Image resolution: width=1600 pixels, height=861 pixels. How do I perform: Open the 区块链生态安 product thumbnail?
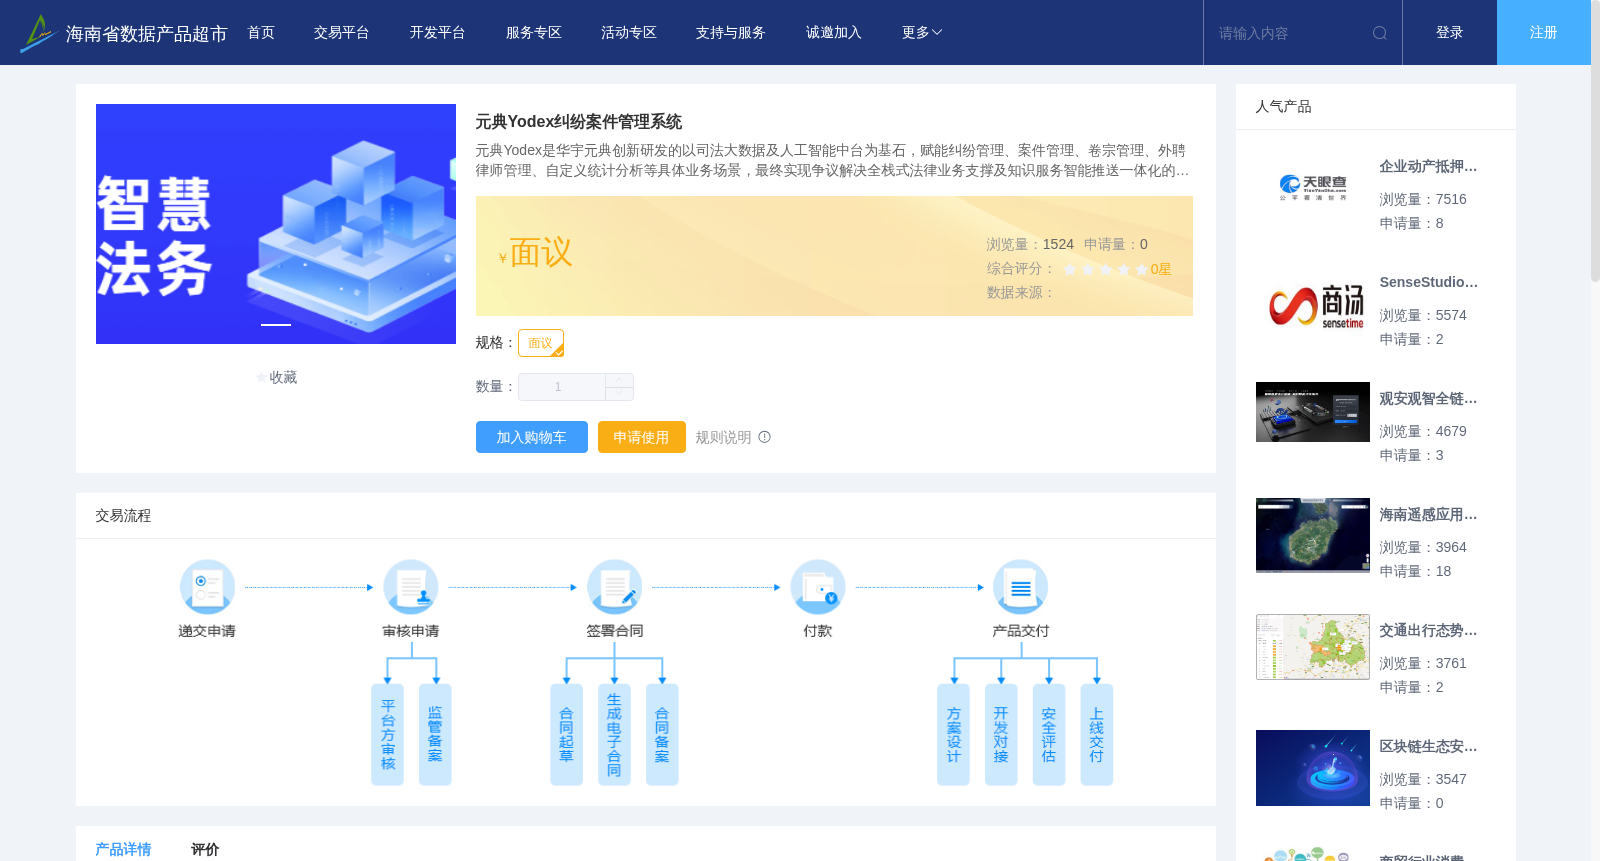[1313, 768]
